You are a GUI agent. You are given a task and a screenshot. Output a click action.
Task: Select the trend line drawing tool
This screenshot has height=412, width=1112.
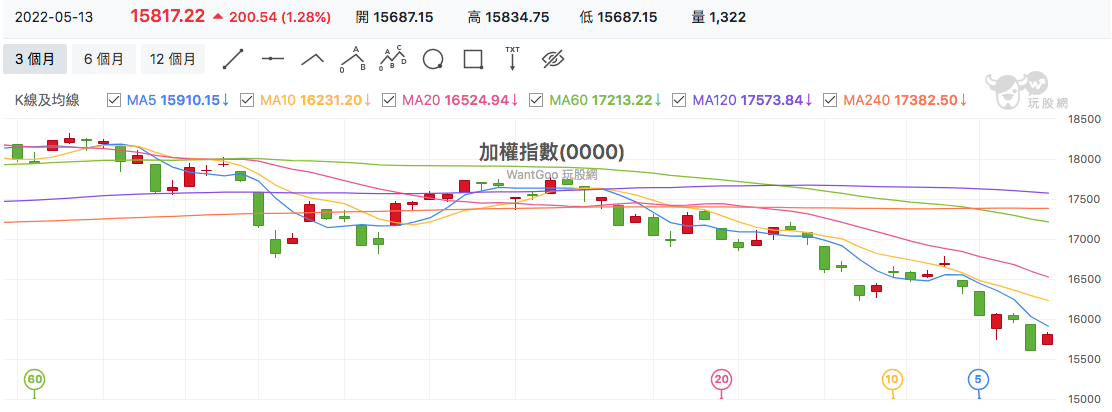click(x=233, y=59)
